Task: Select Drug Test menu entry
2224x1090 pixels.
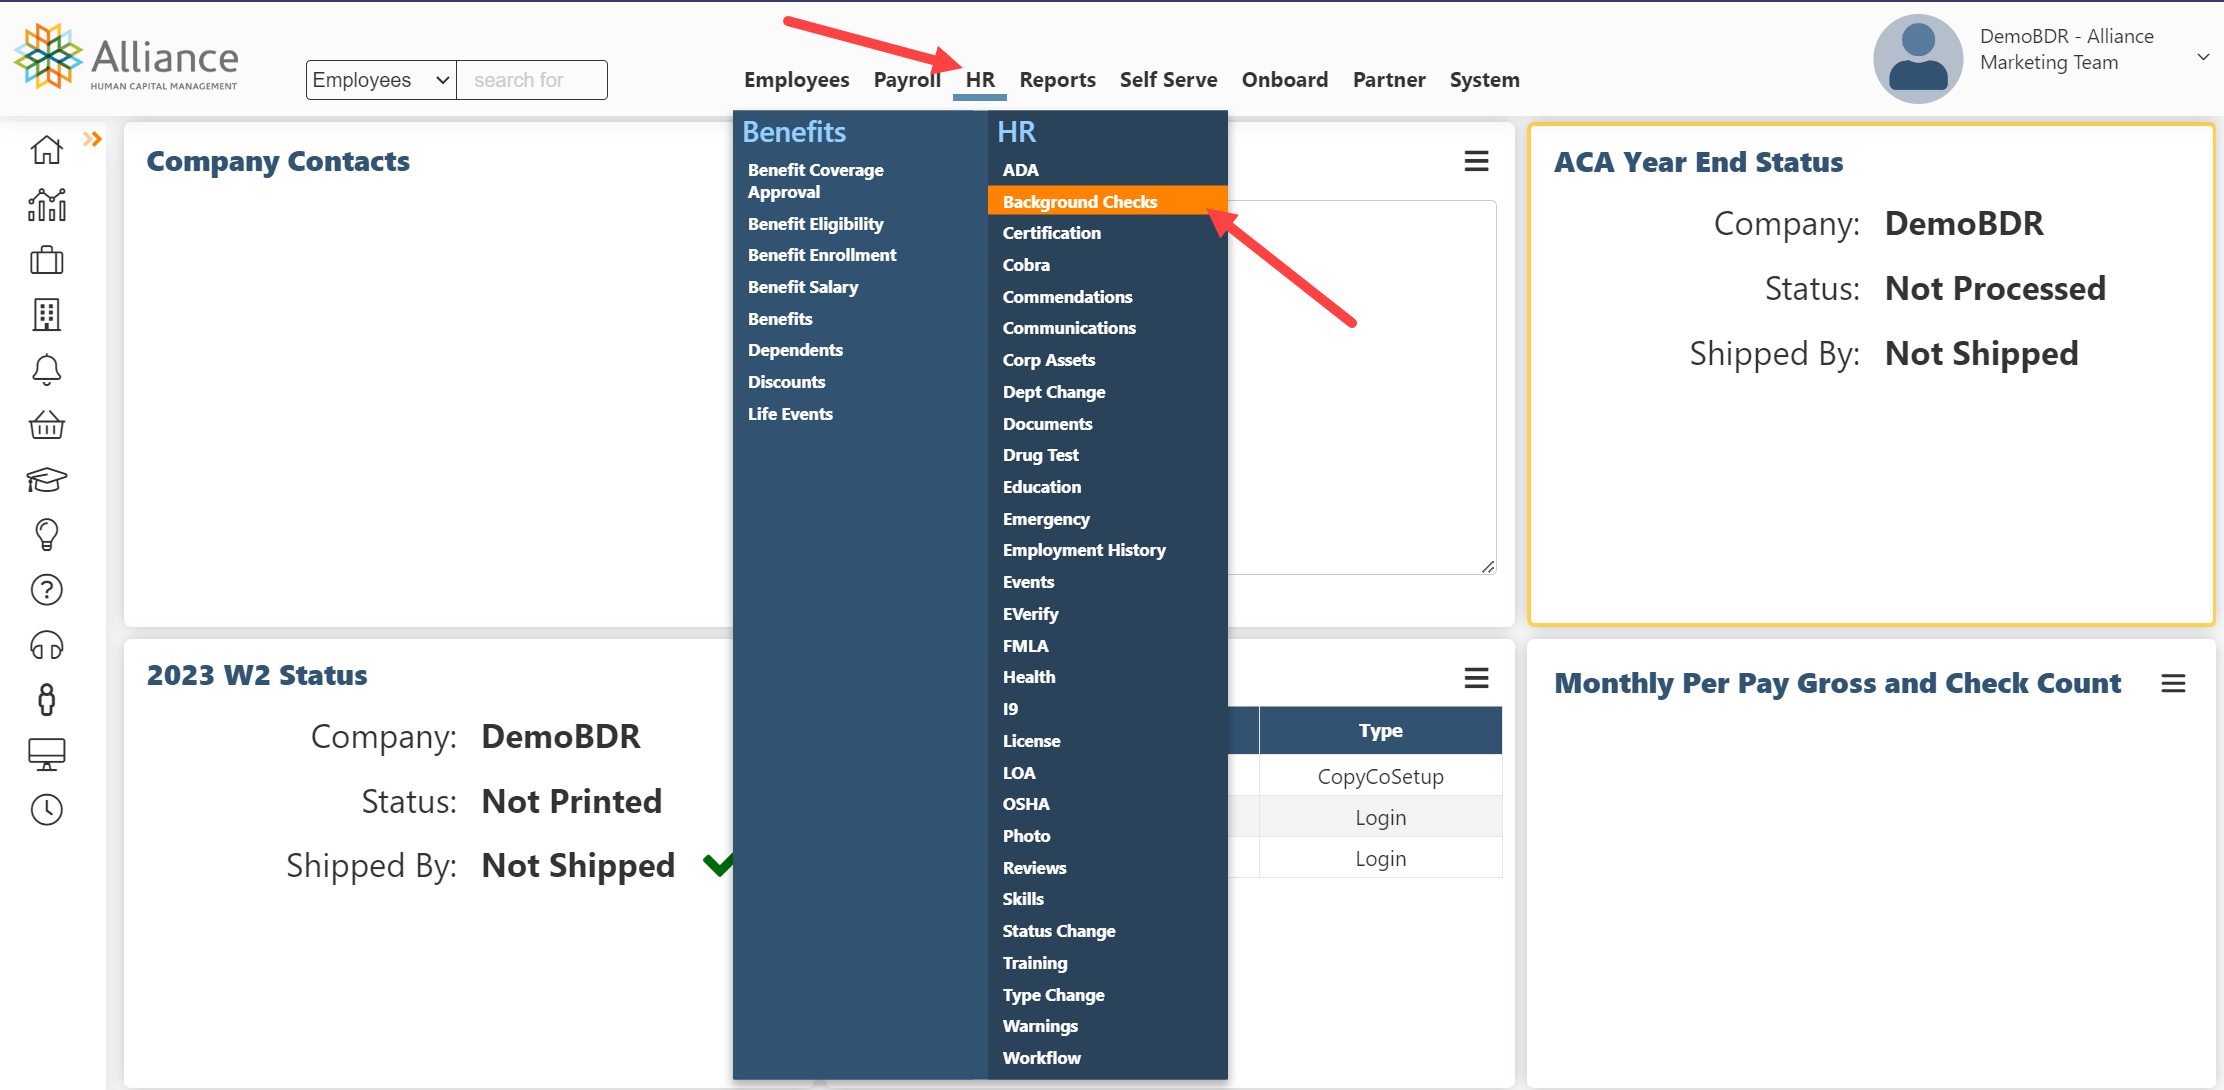Action: 1040,455
